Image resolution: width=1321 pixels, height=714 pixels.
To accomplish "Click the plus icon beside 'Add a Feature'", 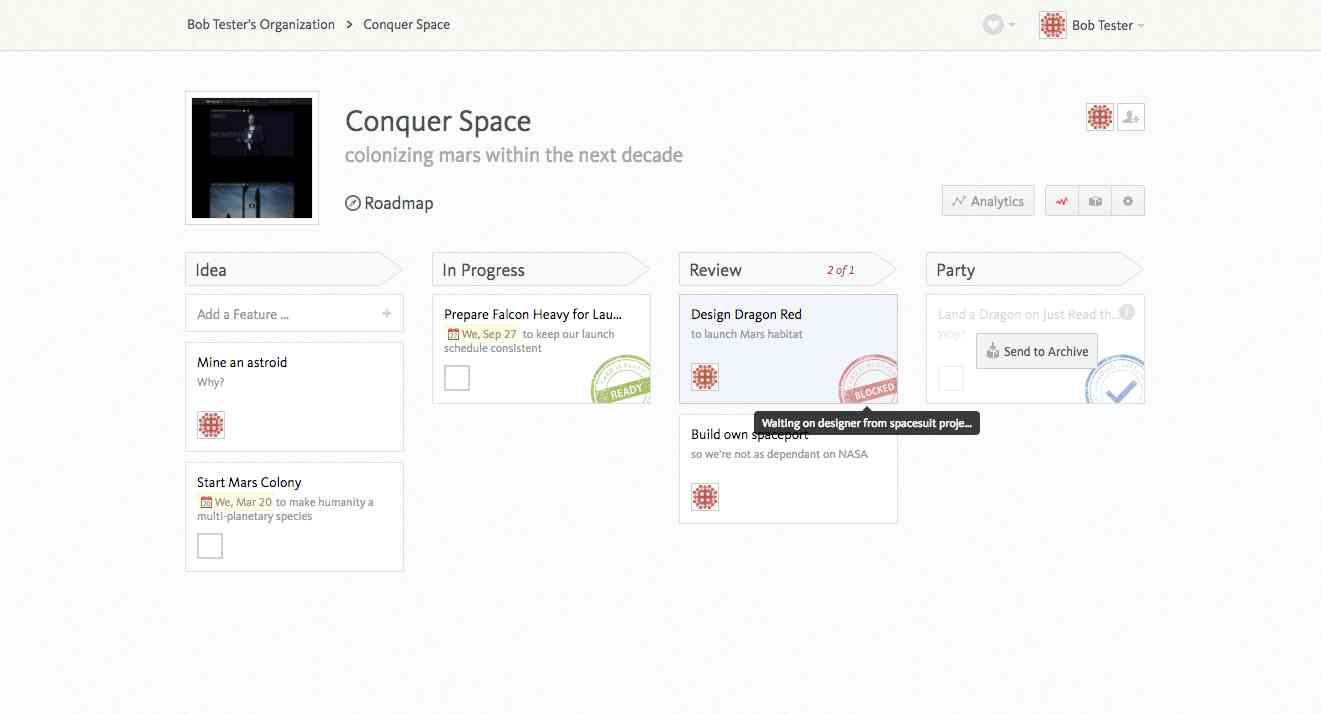I will tap(386, 313).
